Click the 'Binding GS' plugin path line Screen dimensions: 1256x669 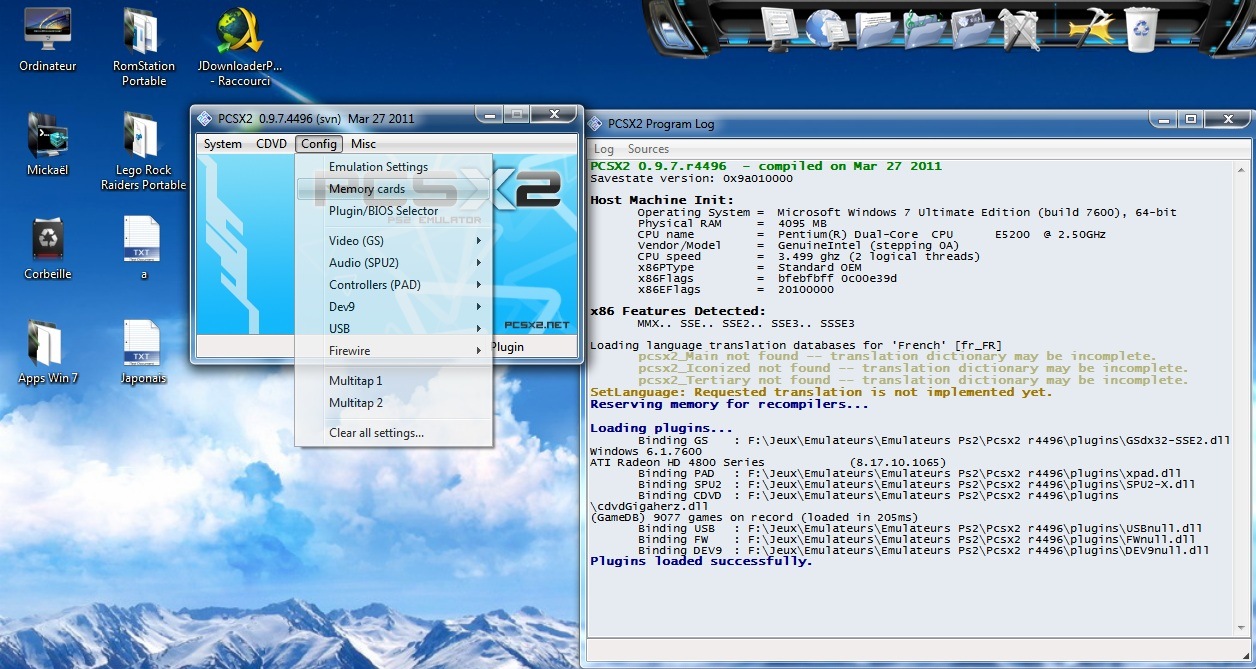click(x=934, y=440)
